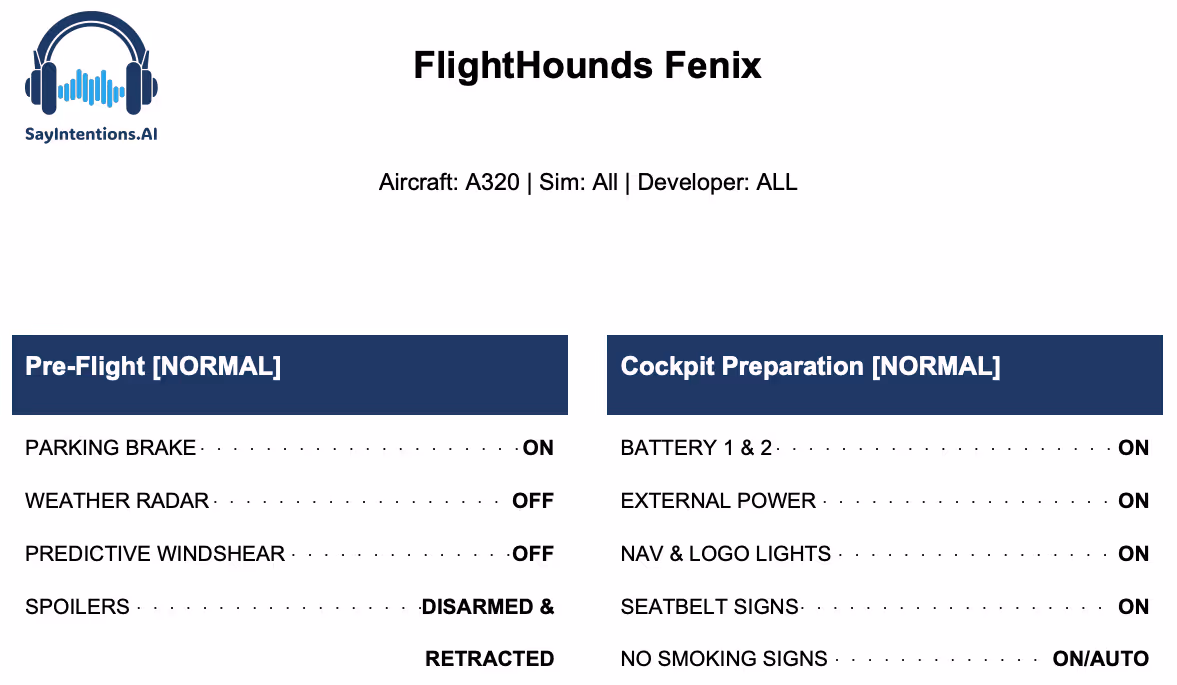Select the NO SMOKING SIGNS item

(724, 659)
